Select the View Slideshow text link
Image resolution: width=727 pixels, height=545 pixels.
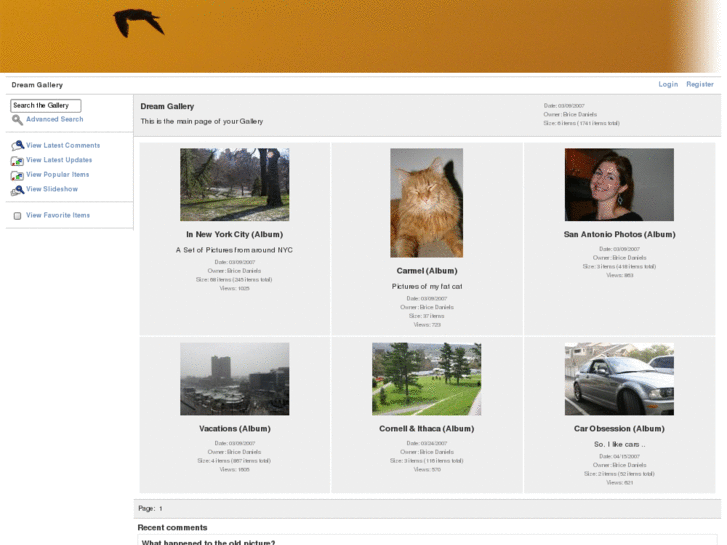coord(52,189)
